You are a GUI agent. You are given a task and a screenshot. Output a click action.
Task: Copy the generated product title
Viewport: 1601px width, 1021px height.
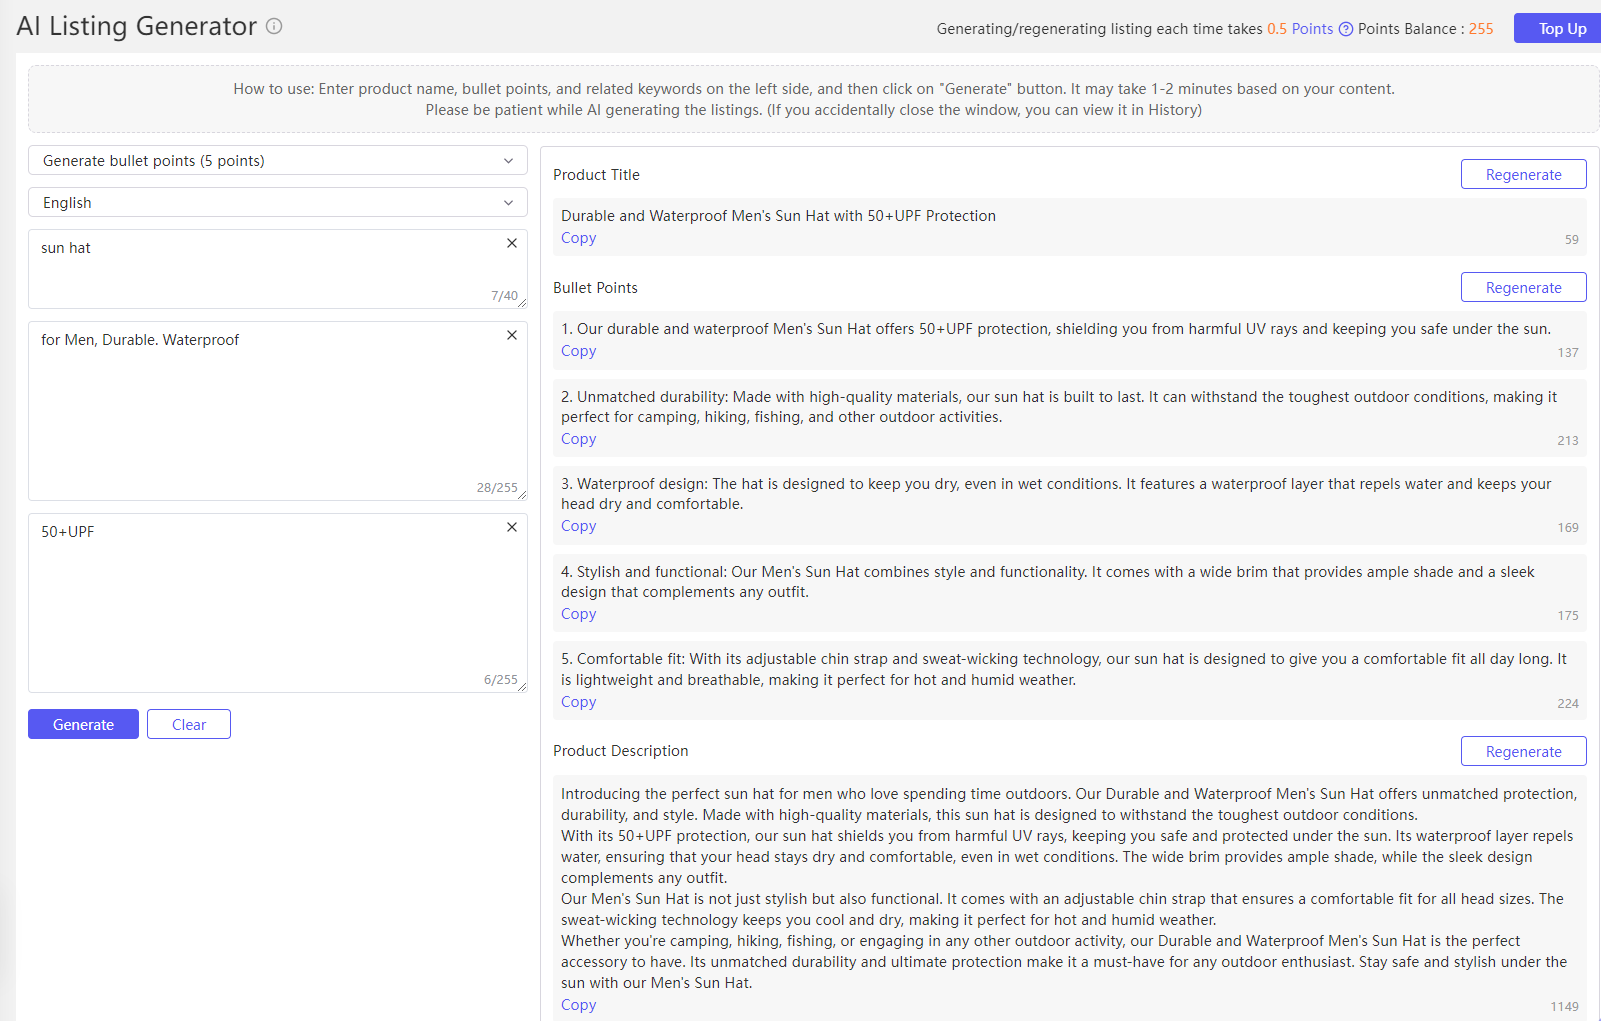tap(578, 238)
